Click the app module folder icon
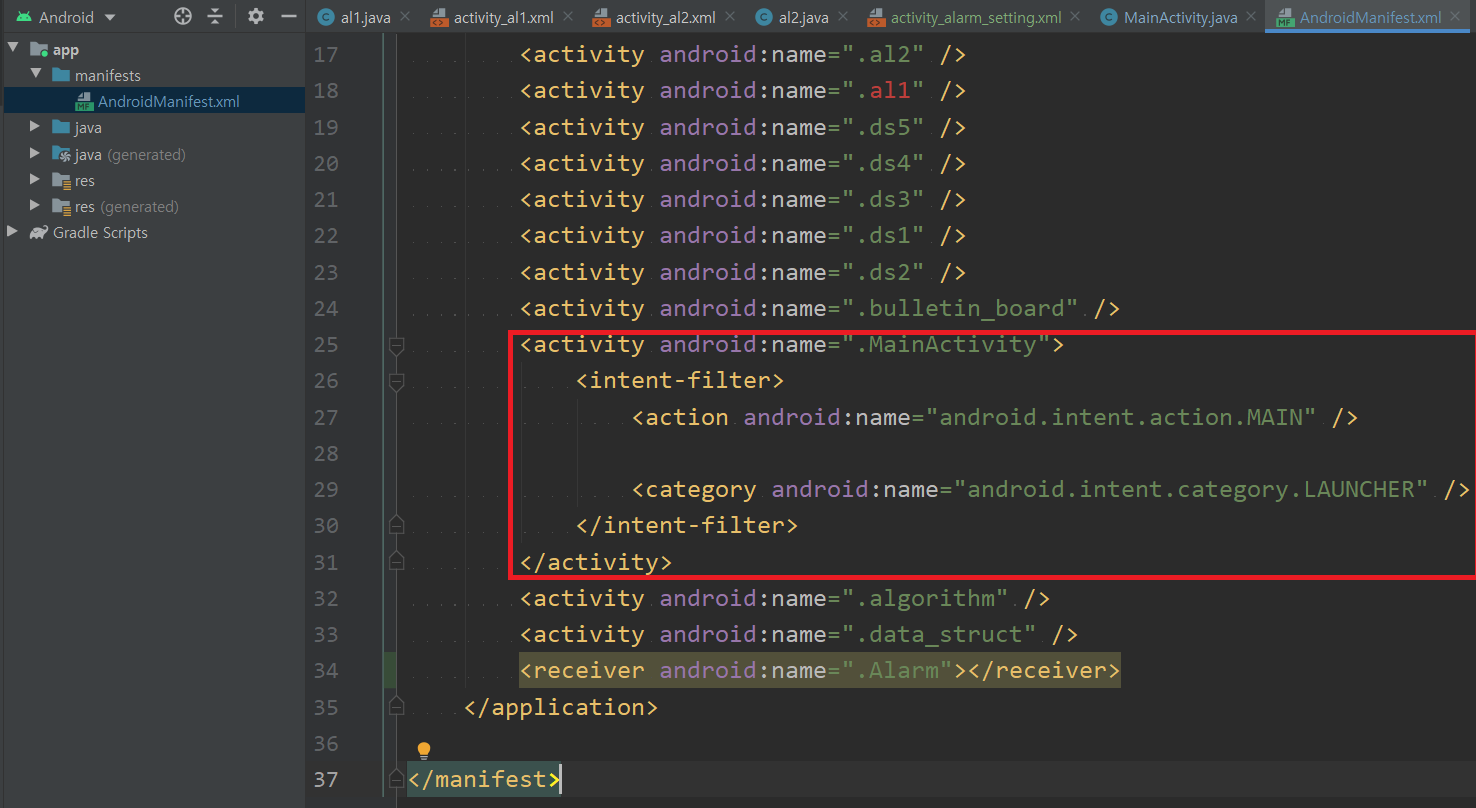Screen dimensions: 1476x808 (x=39, y=49)
